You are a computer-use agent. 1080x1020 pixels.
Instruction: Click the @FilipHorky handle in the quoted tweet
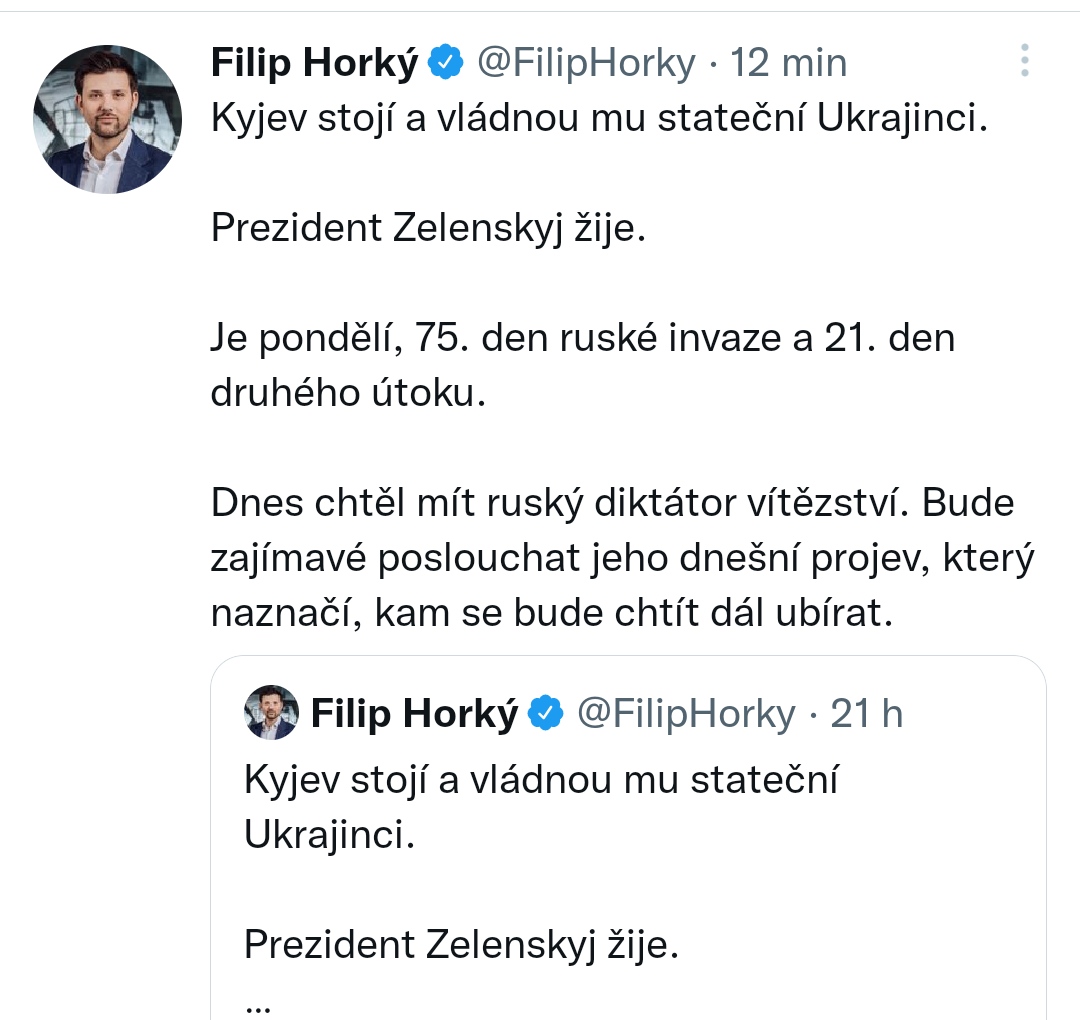[x=686, y=713]
